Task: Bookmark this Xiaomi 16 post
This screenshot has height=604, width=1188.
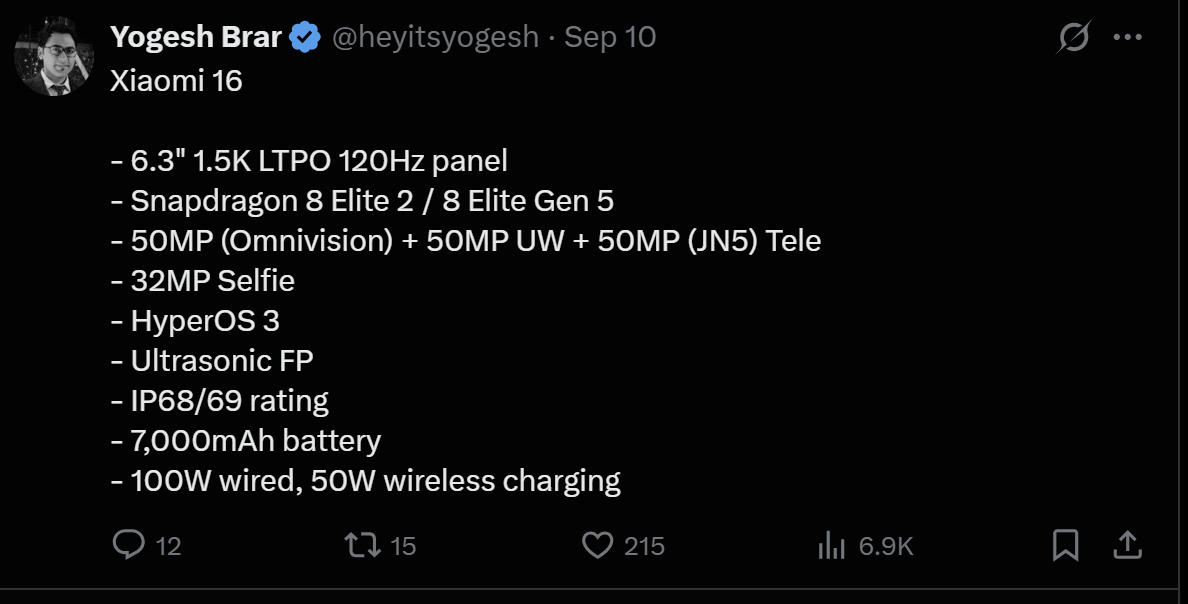Action: (1066, 545)
